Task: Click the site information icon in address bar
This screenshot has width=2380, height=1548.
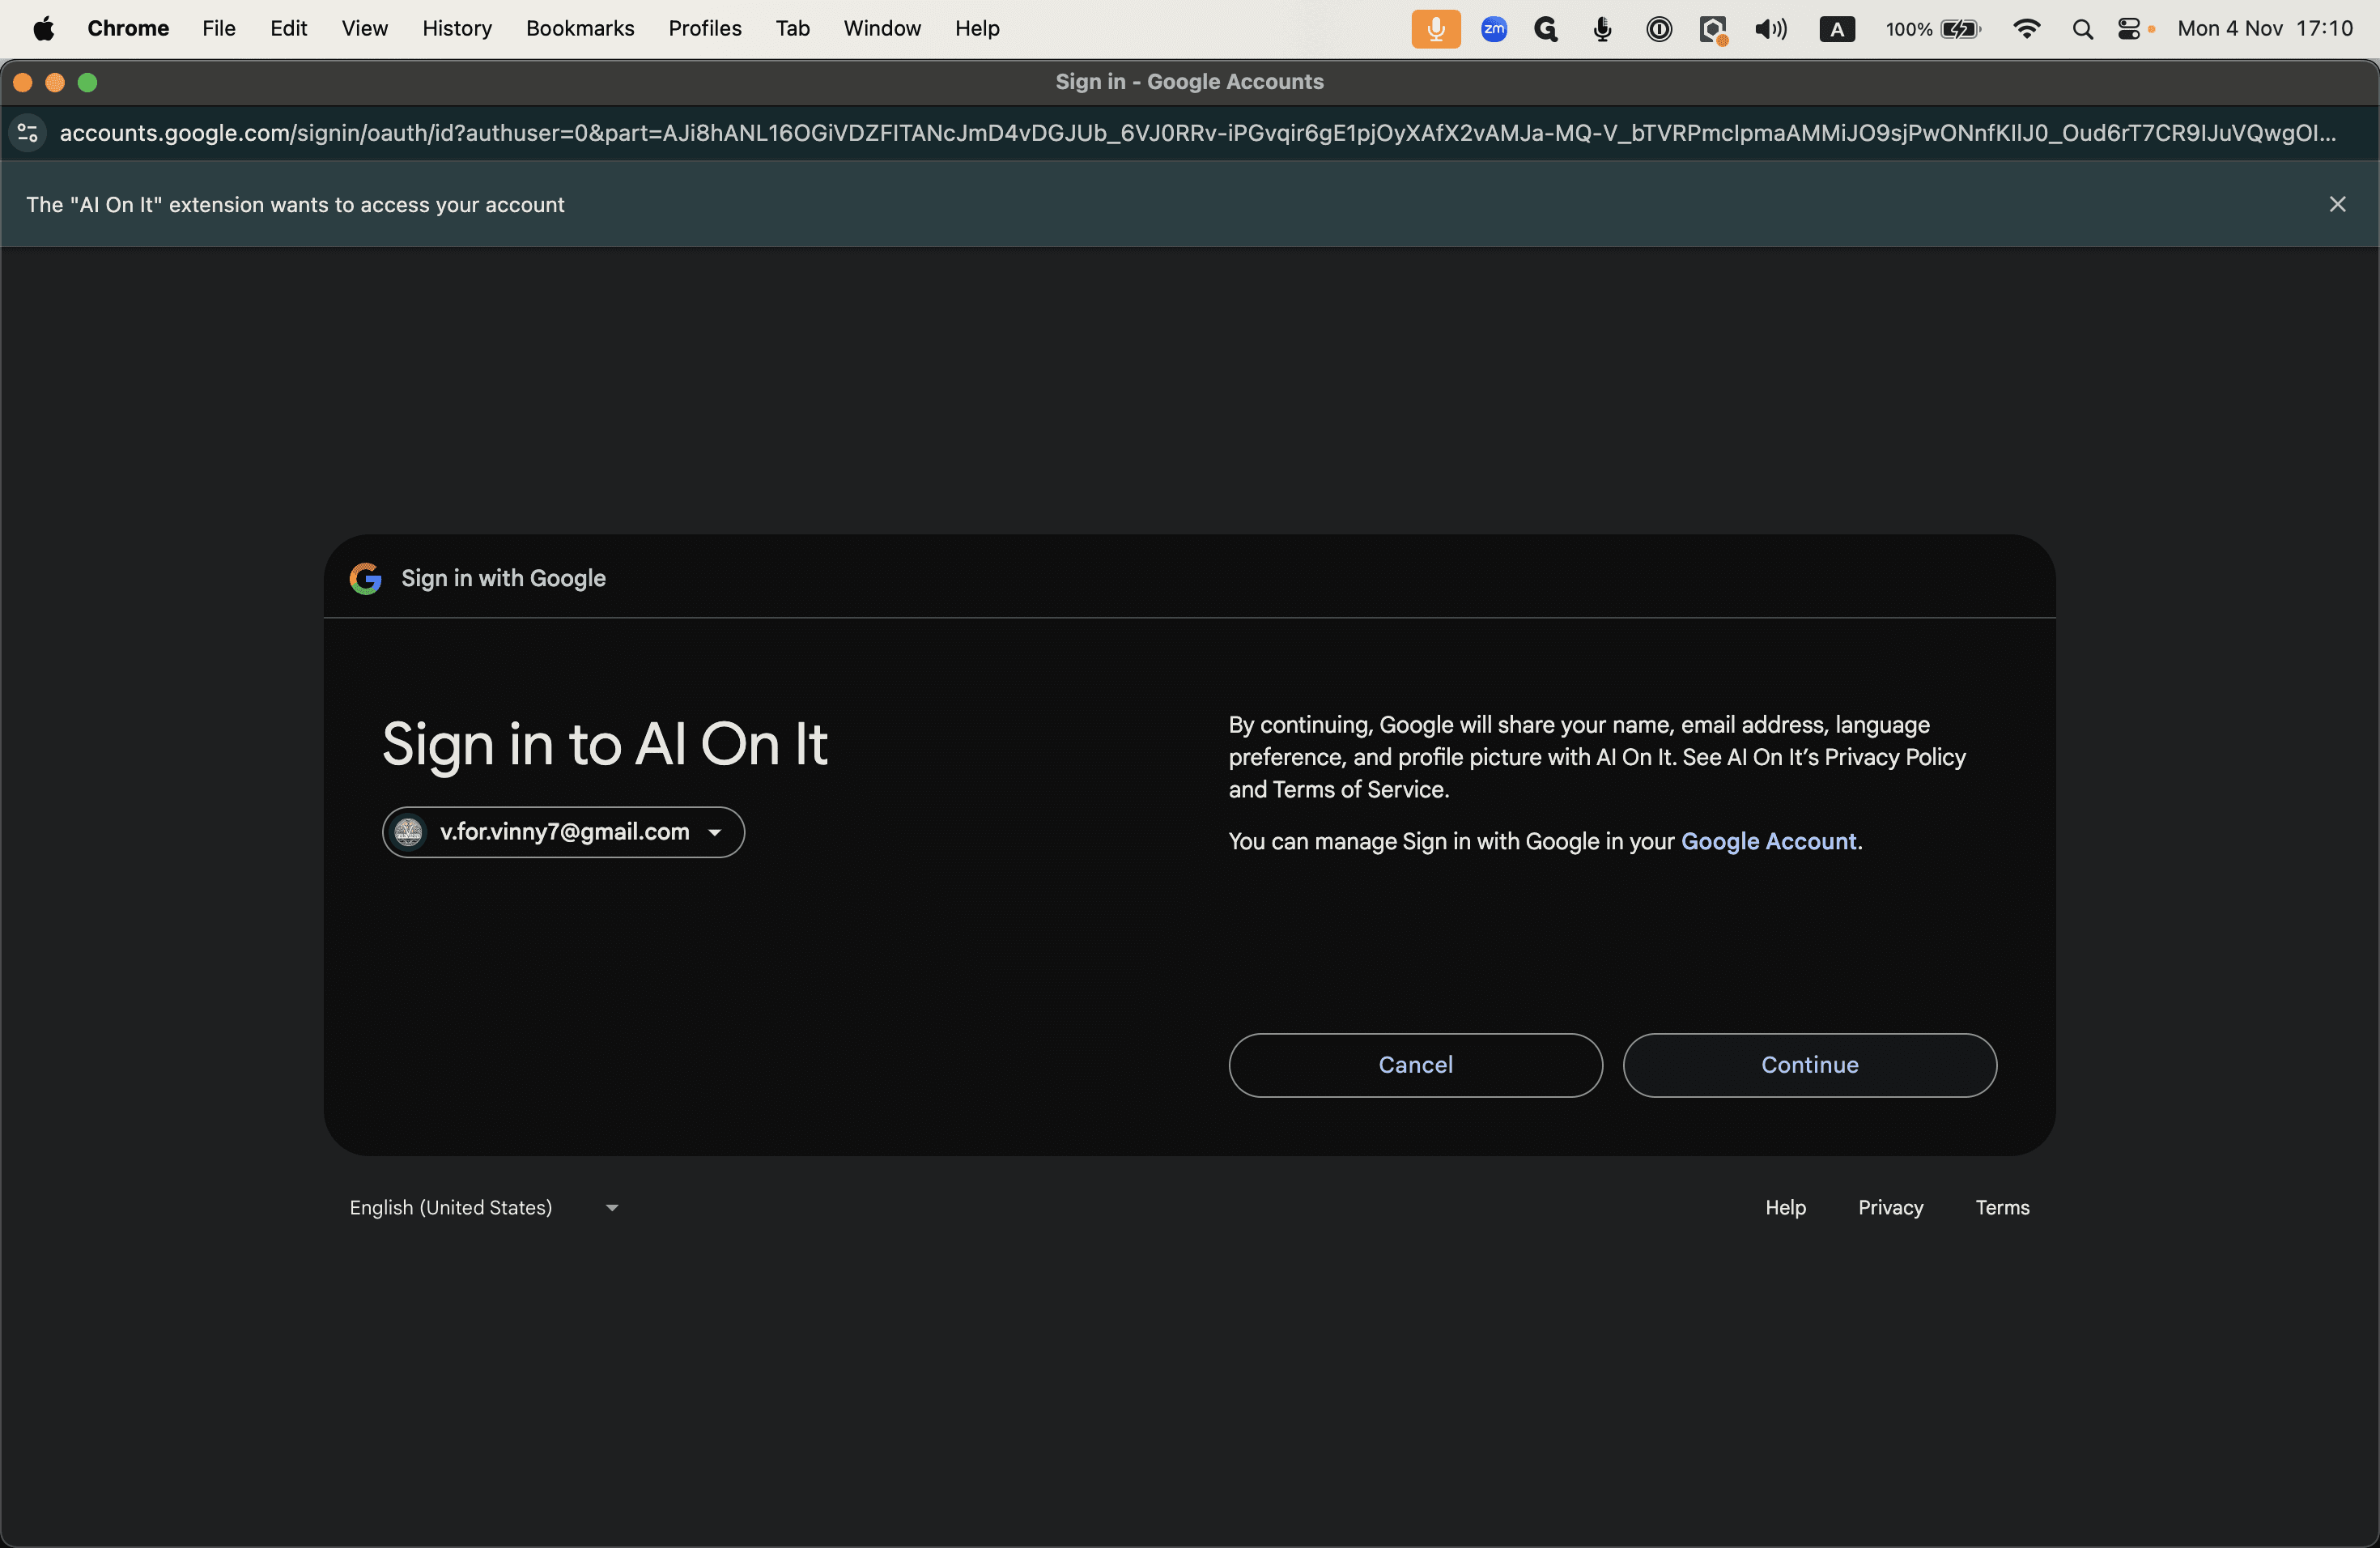Action: (28, 133)
